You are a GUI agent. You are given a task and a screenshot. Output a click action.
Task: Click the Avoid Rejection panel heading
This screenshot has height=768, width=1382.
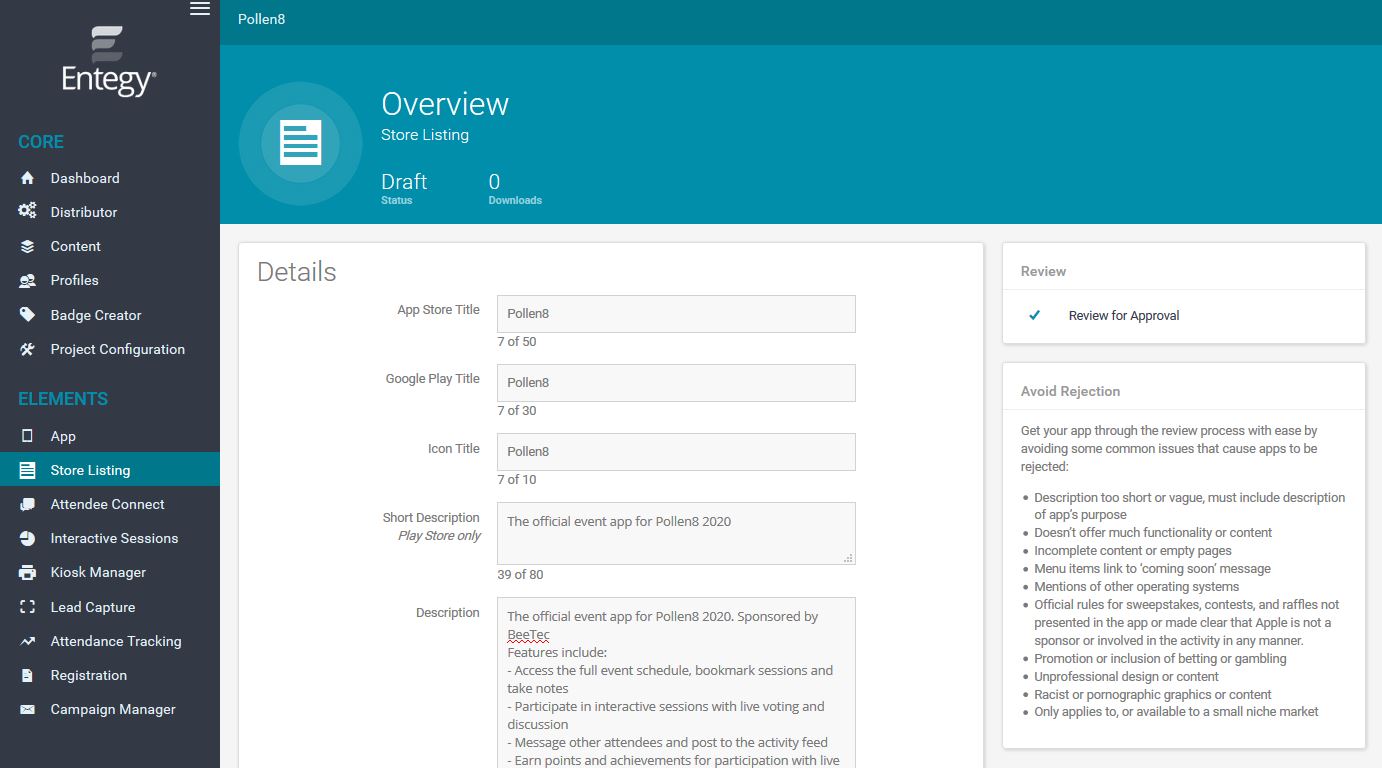[x=1070, y=391]
